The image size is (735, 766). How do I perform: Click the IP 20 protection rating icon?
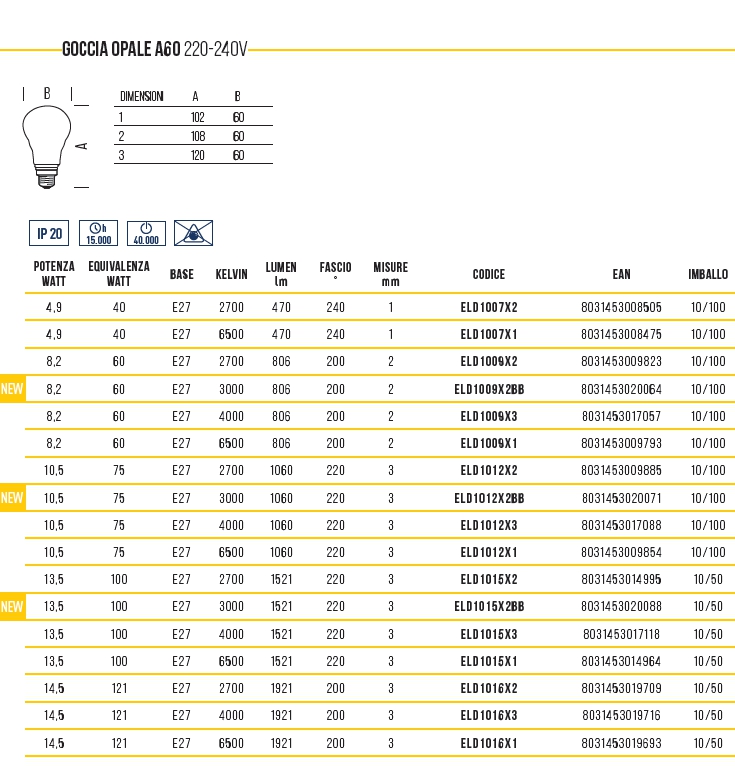click(49, 234)
